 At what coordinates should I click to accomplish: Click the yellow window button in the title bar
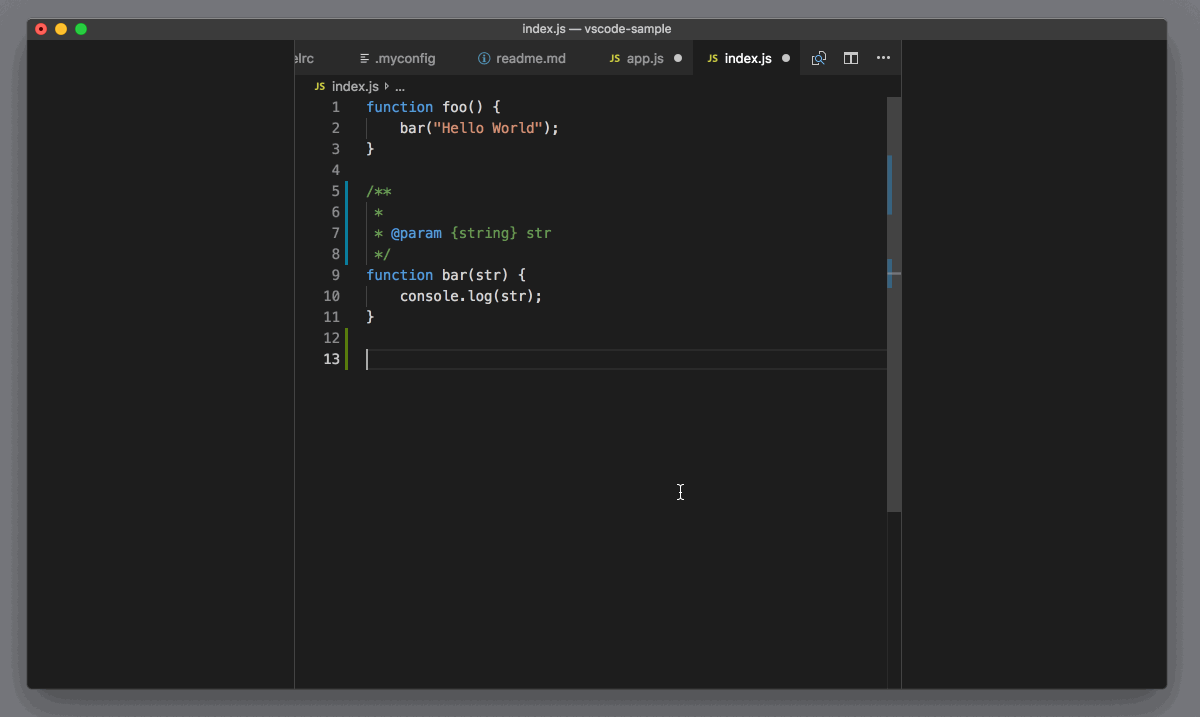pos(61,29)
